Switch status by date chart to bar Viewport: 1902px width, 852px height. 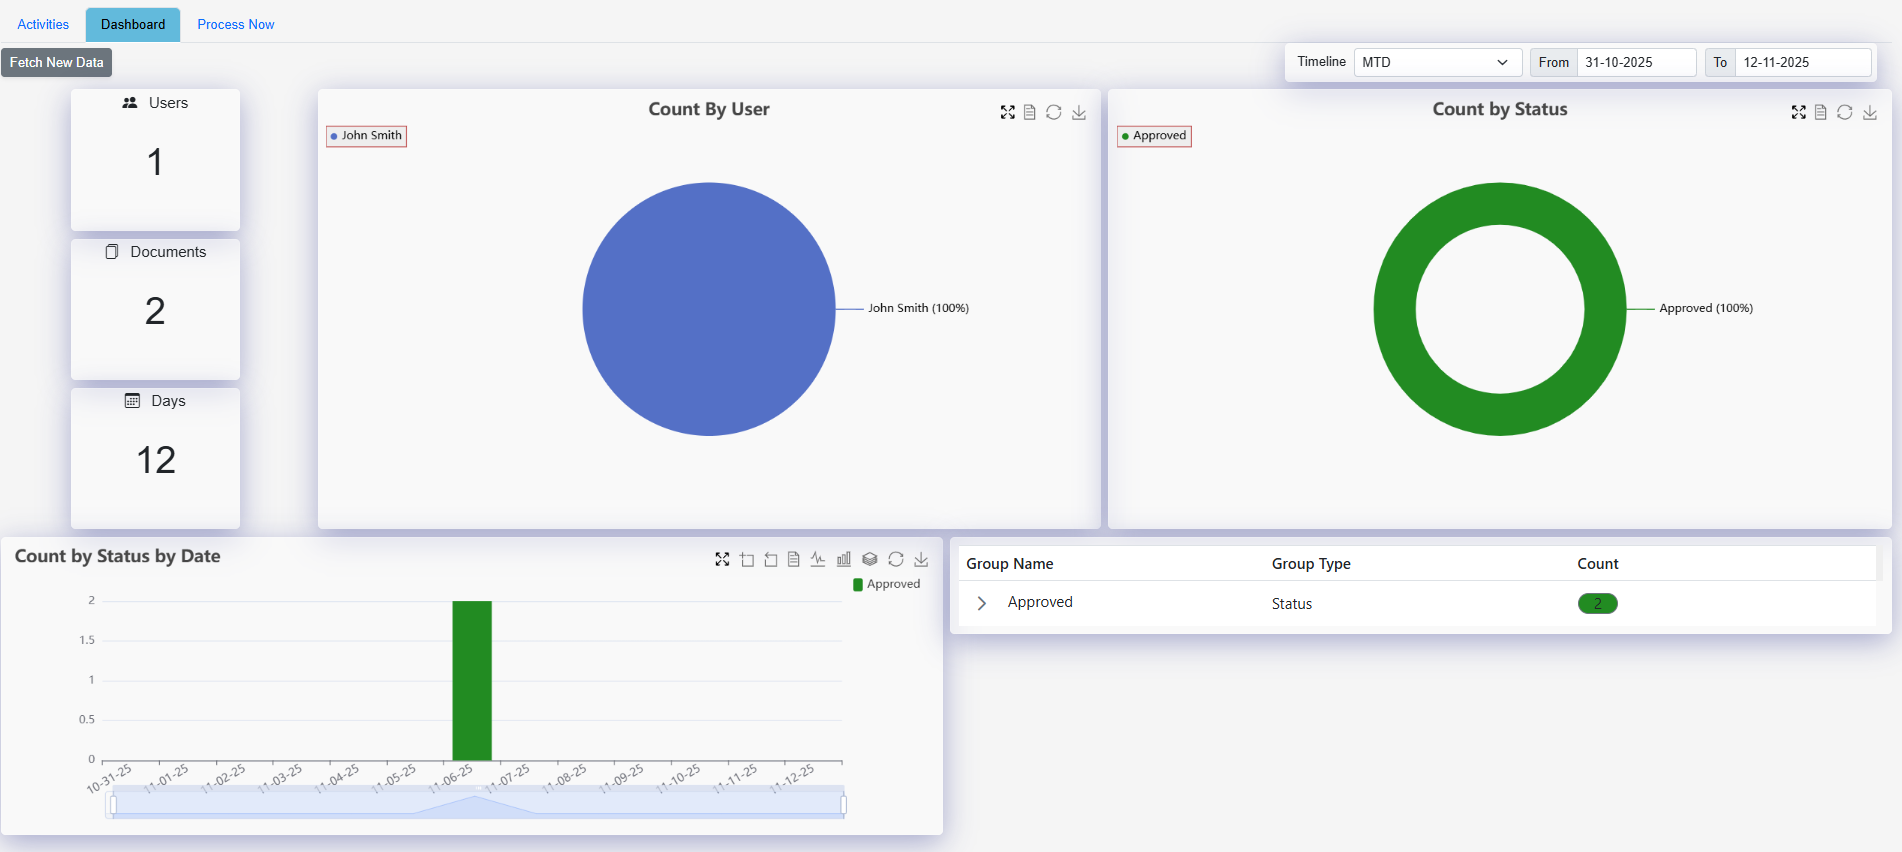pos(844,559)
